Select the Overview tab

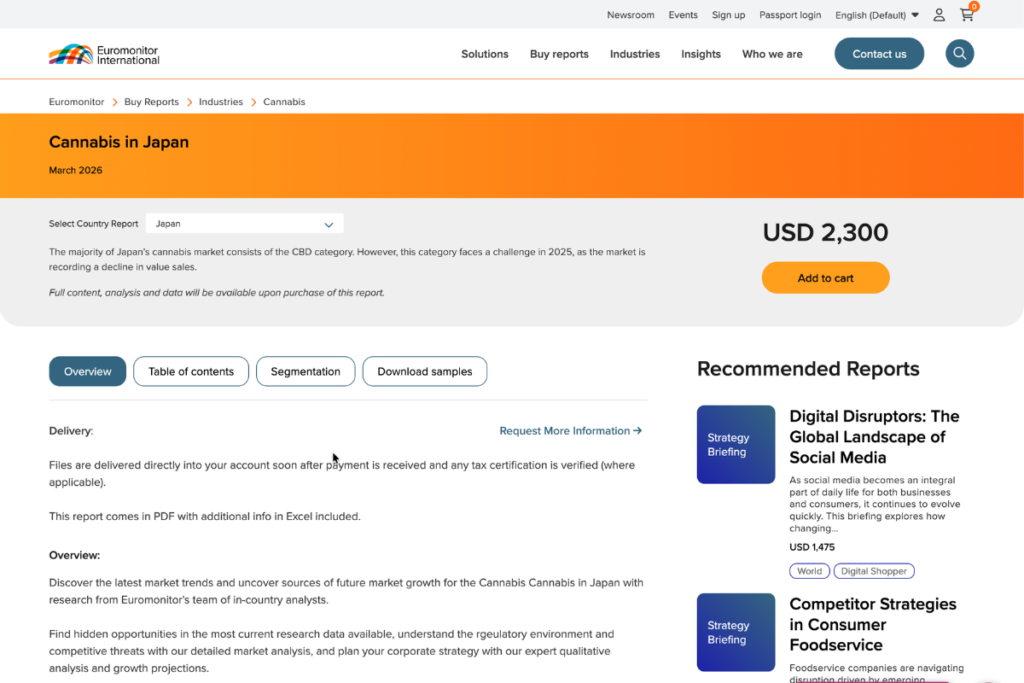click(88, 371)
